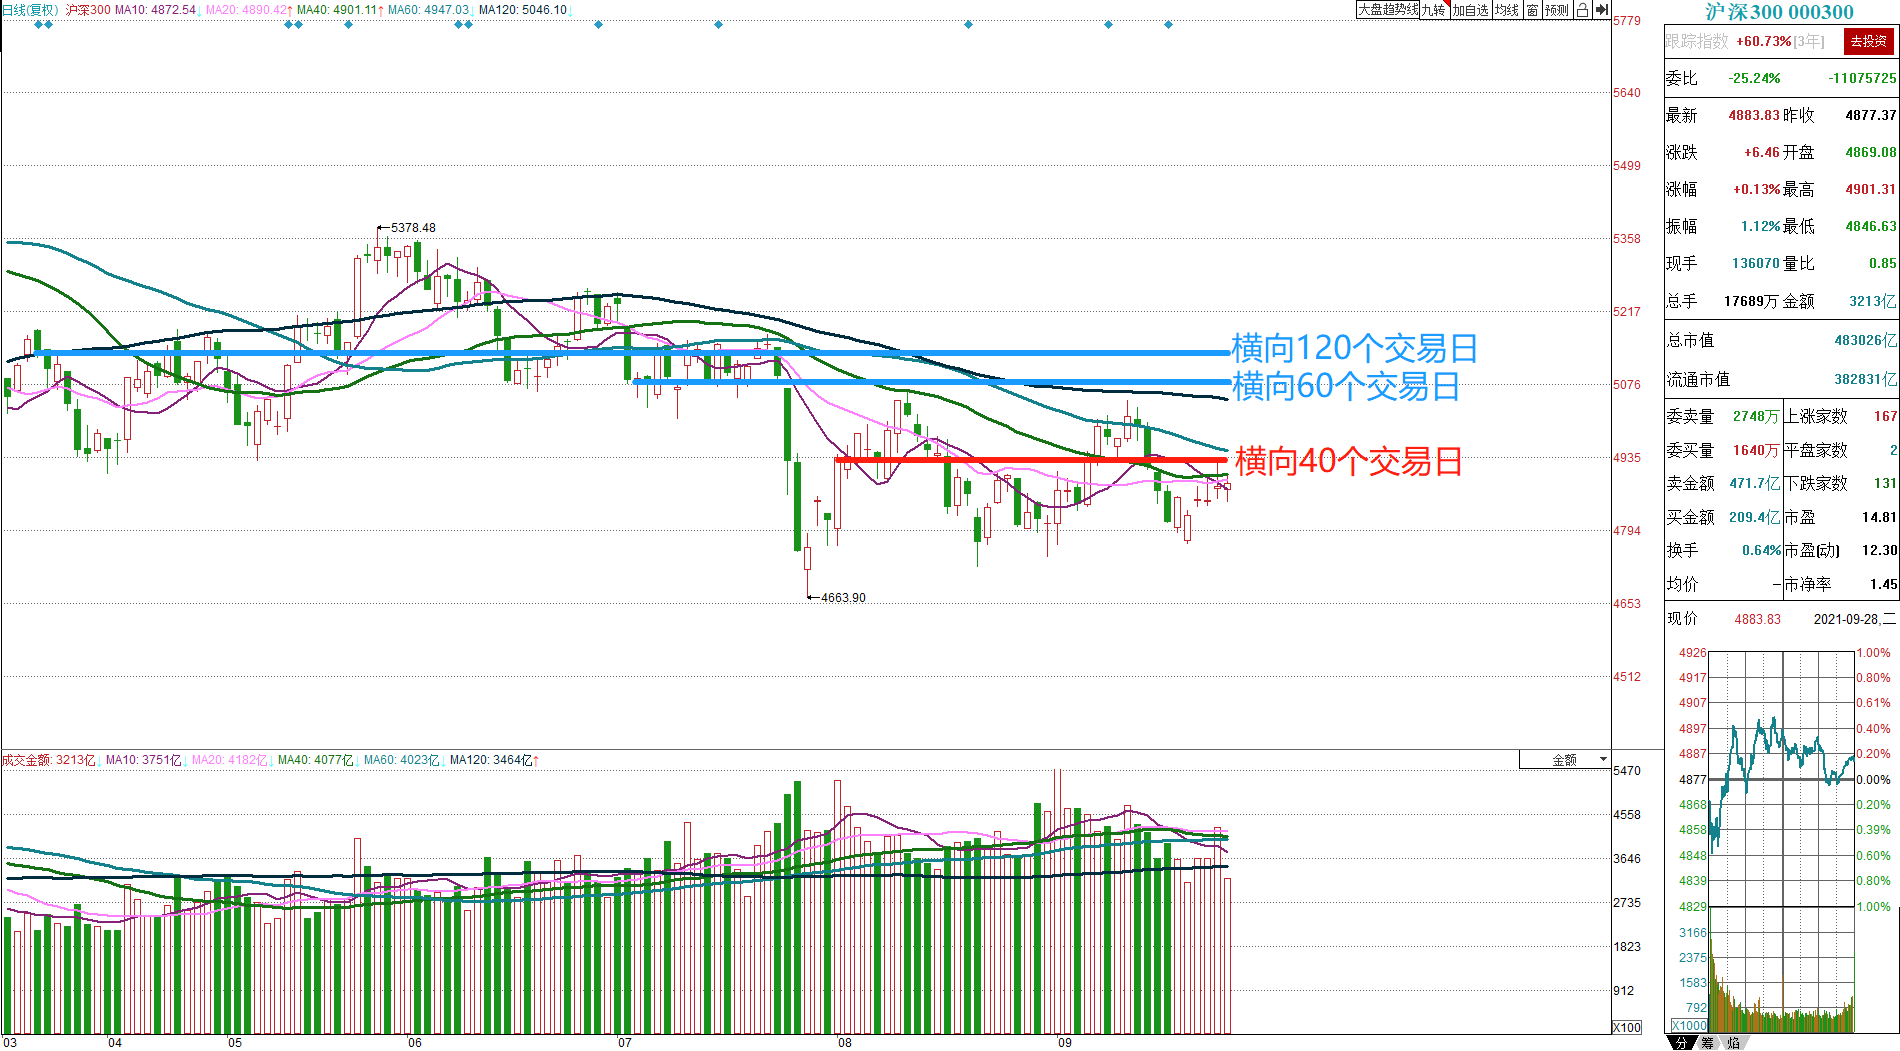Click the 委比 -25.24% value
1900x1051 pixels.
[x=1754, y=78]
